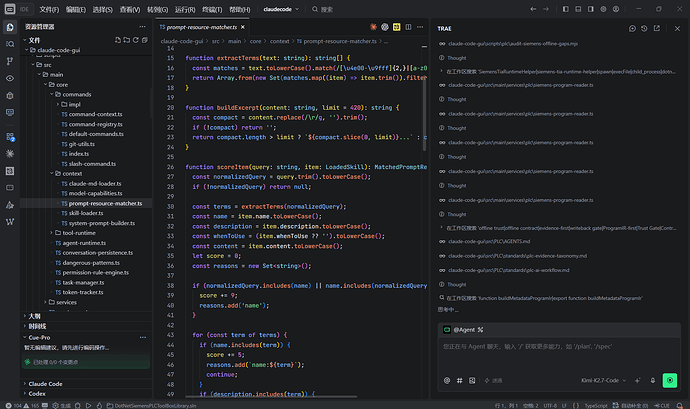The image size is (690, 409).
Task: Refresh the explorer file tree
Action: click(136, 40)
